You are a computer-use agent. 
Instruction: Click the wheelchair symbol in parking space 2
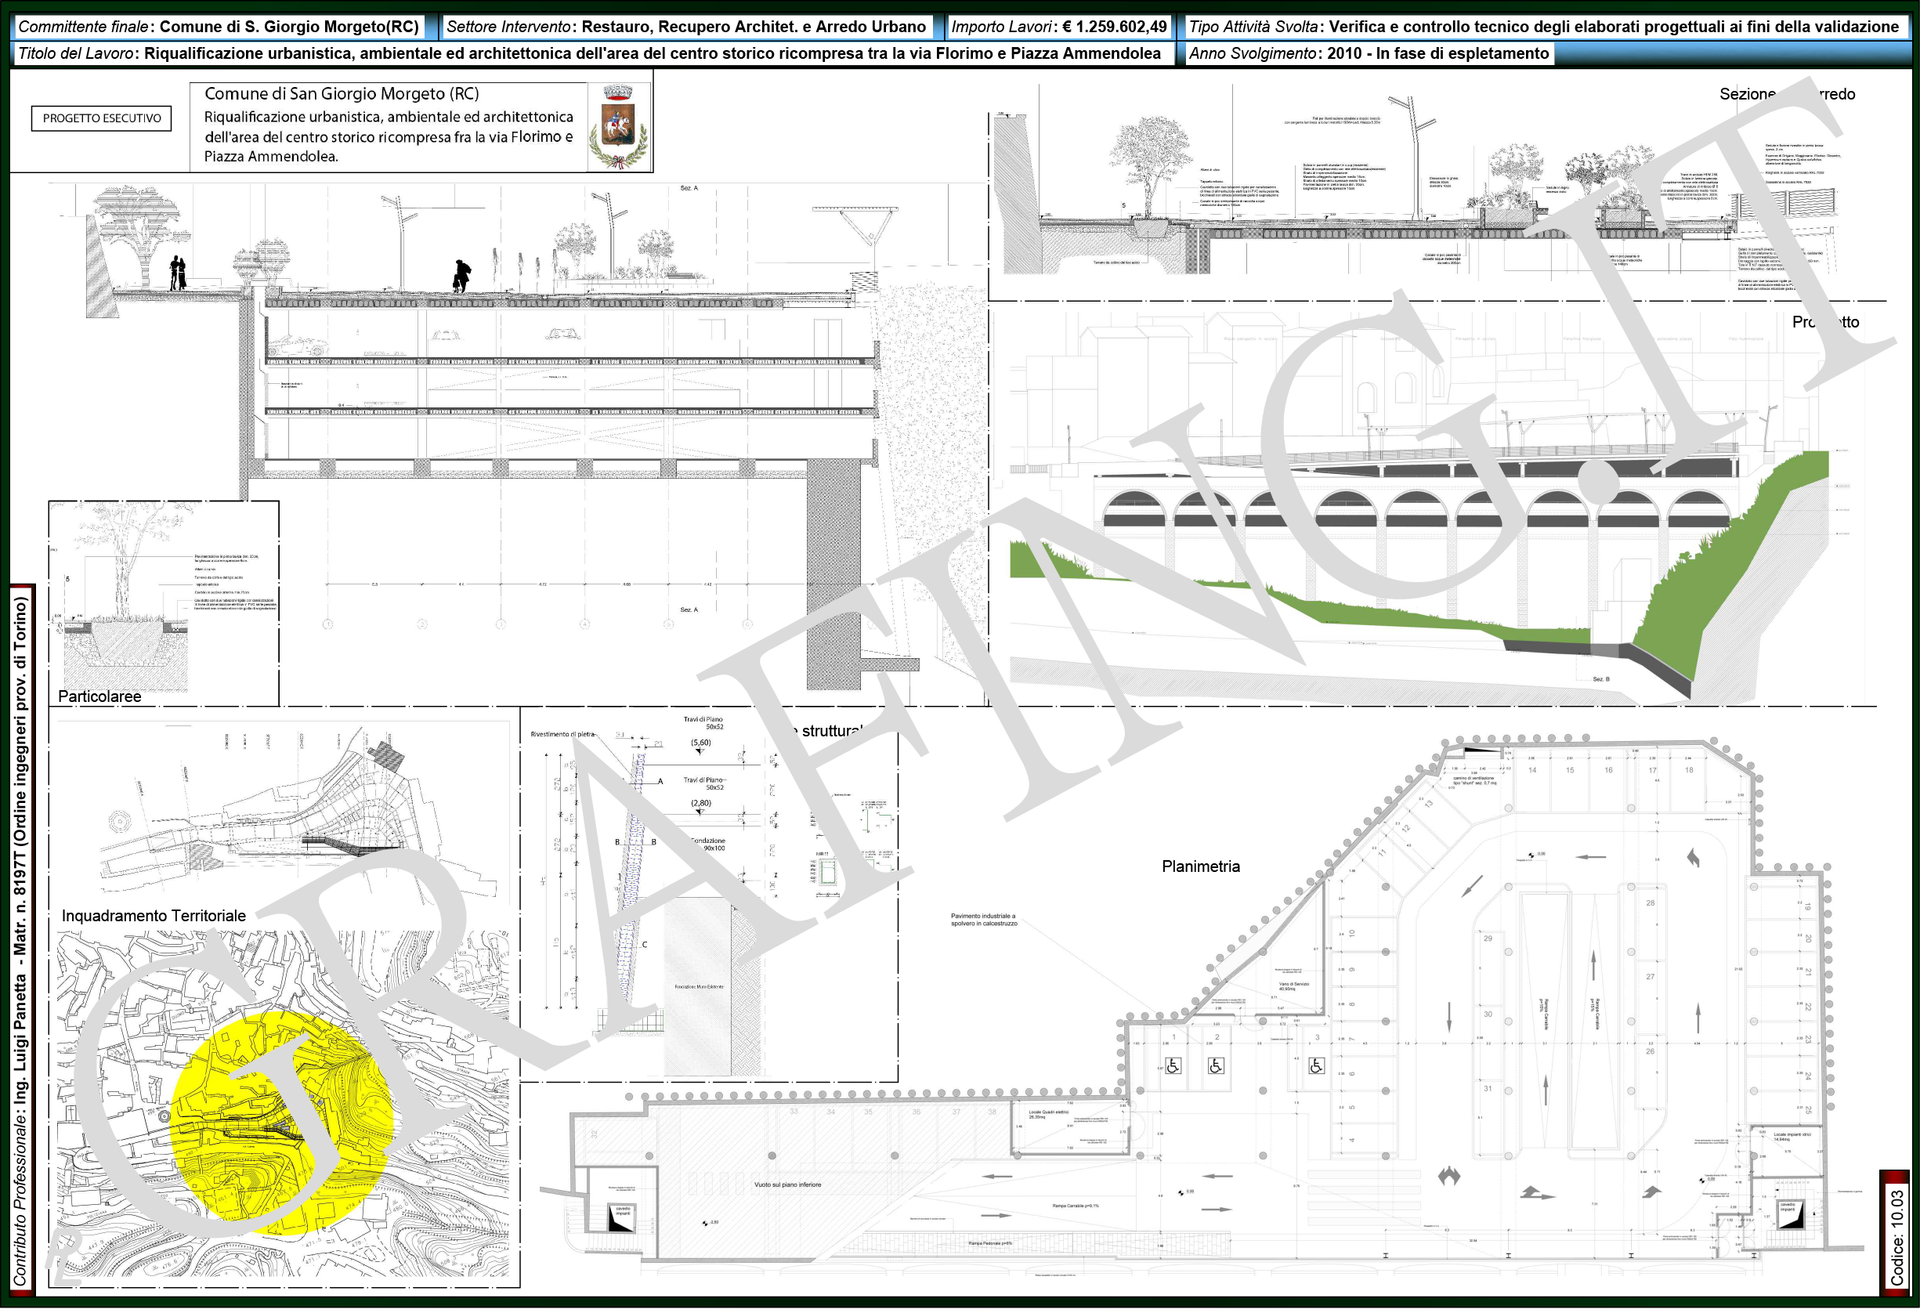(1215, 1066)
